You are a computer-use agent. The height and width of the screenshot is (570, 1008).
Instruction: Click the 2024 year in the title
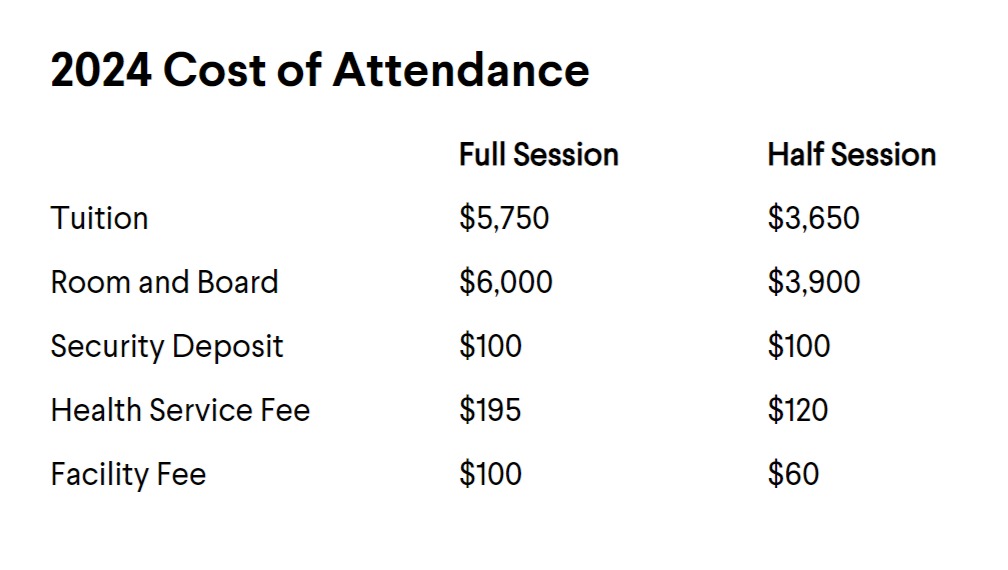point(102,69)
